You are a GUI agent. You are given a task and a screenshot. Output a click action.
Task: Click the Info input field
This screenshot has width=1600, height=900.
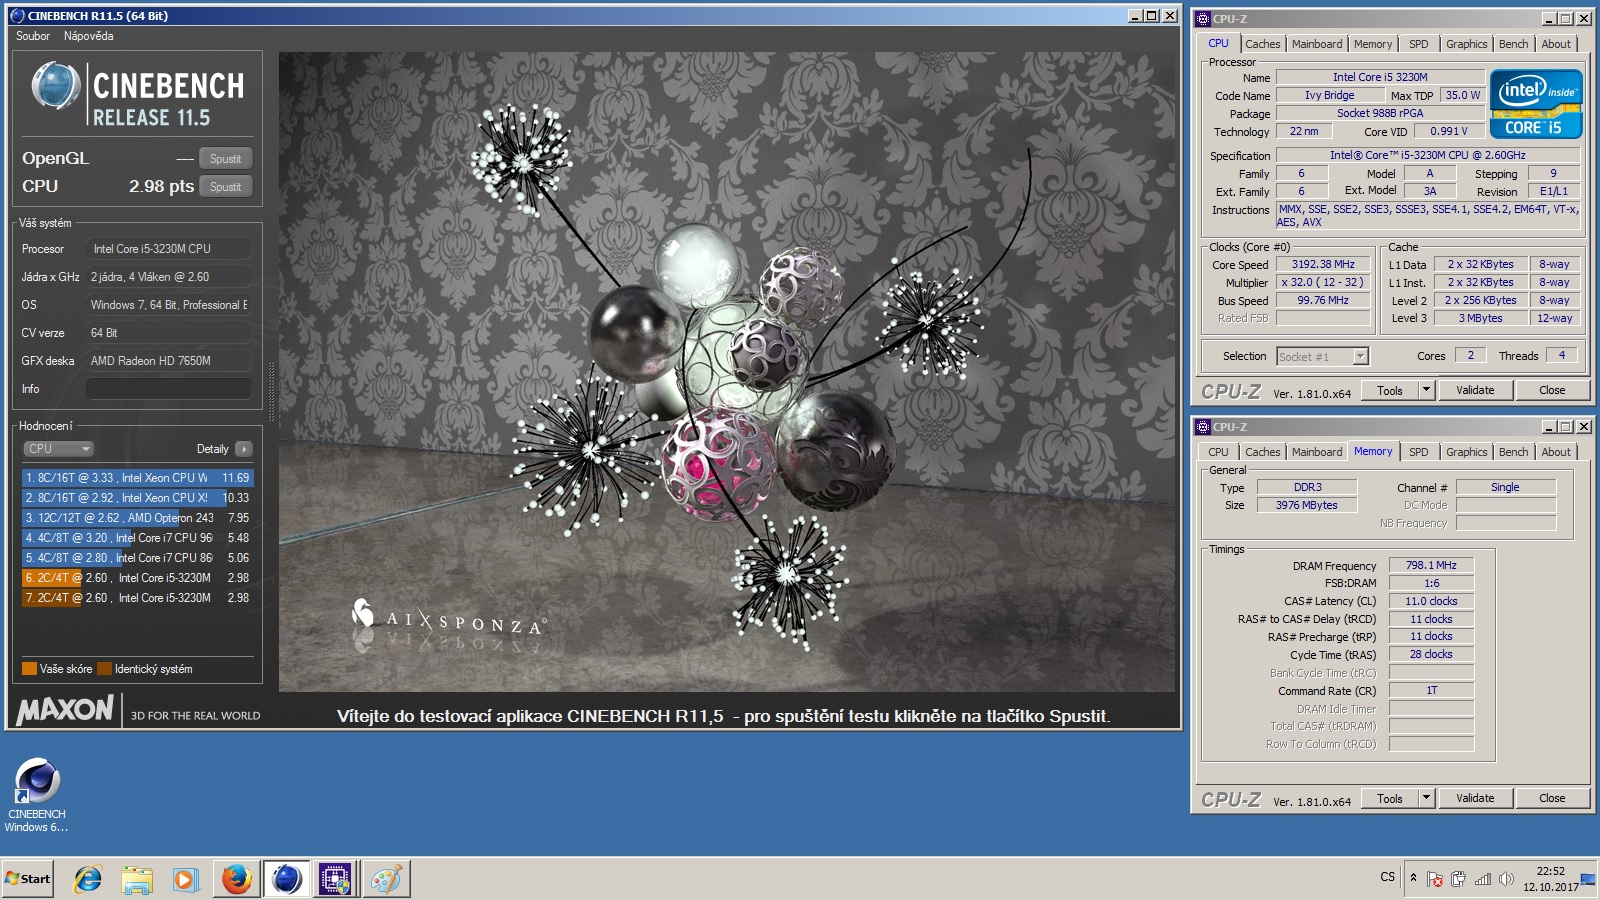[x=169, y=389]
